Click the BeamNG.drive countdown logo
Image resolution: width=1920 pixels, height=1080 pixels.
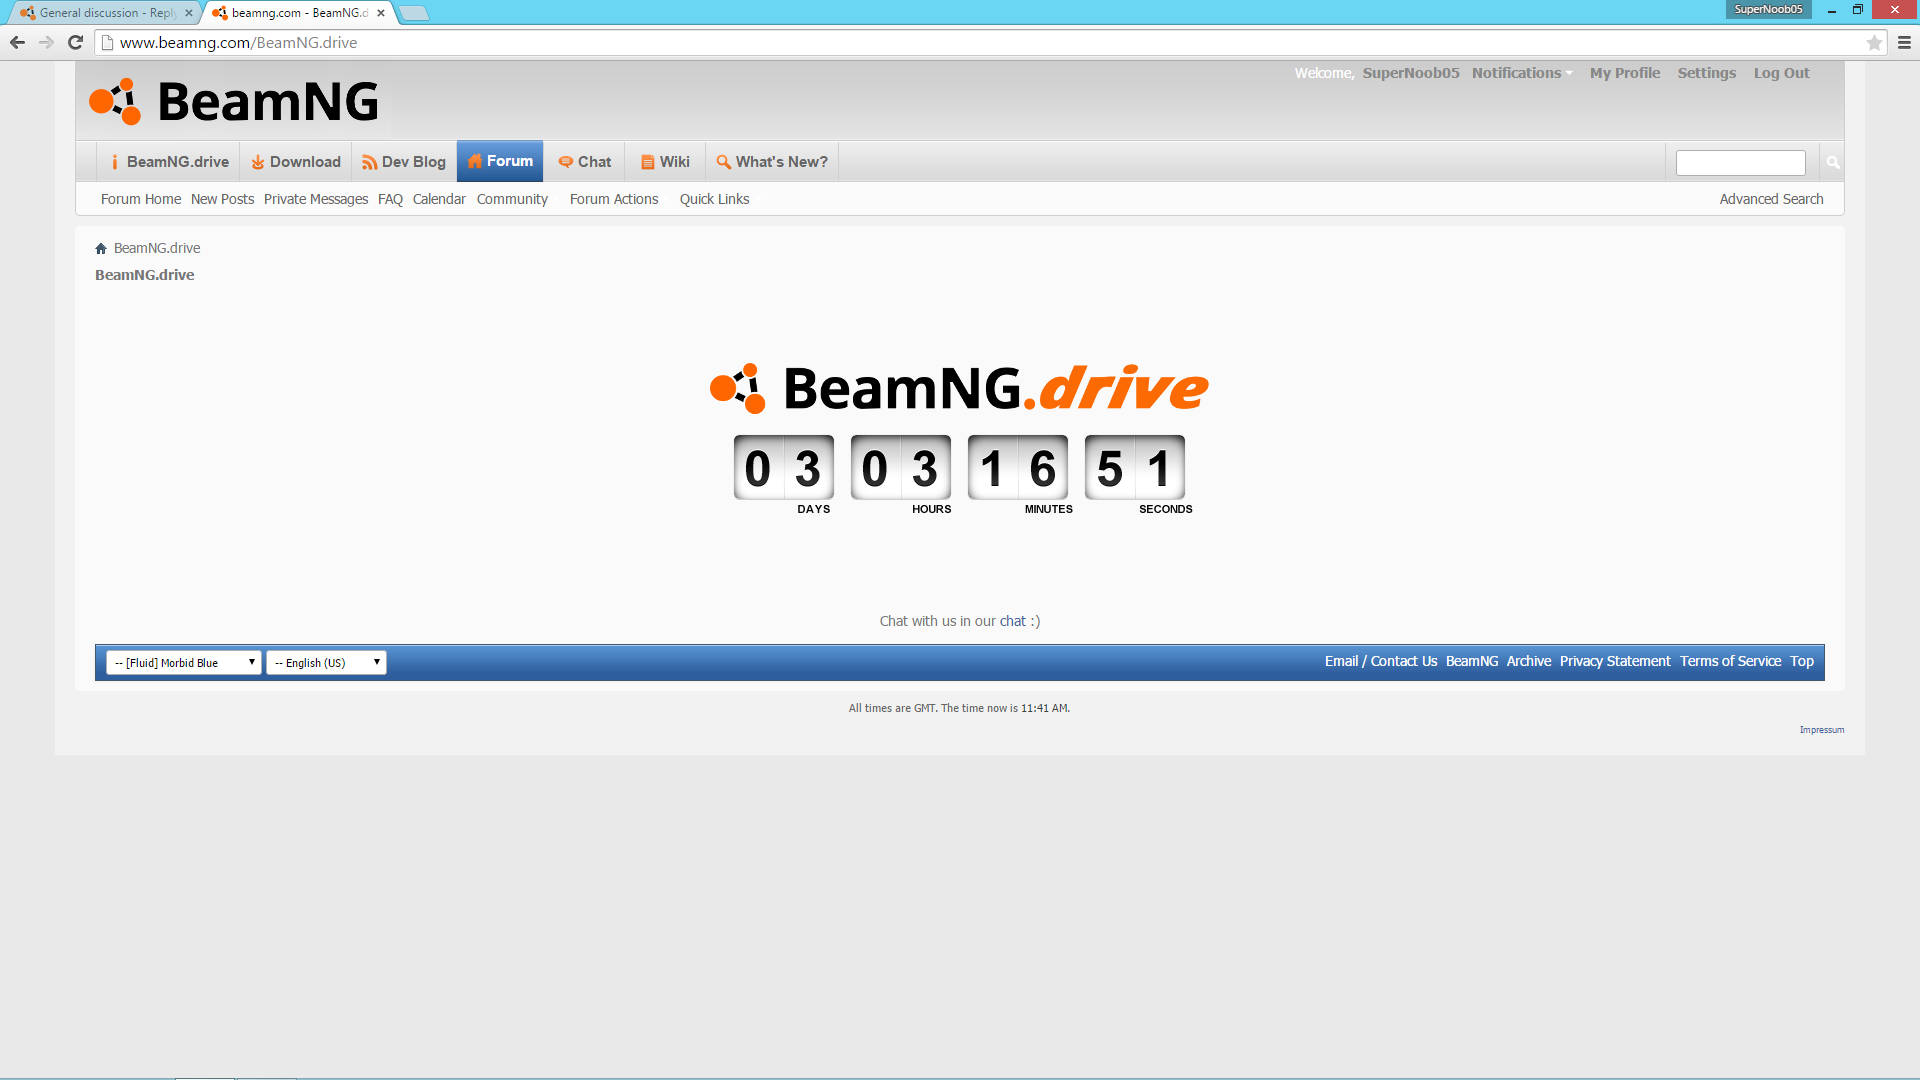[959, 388]
